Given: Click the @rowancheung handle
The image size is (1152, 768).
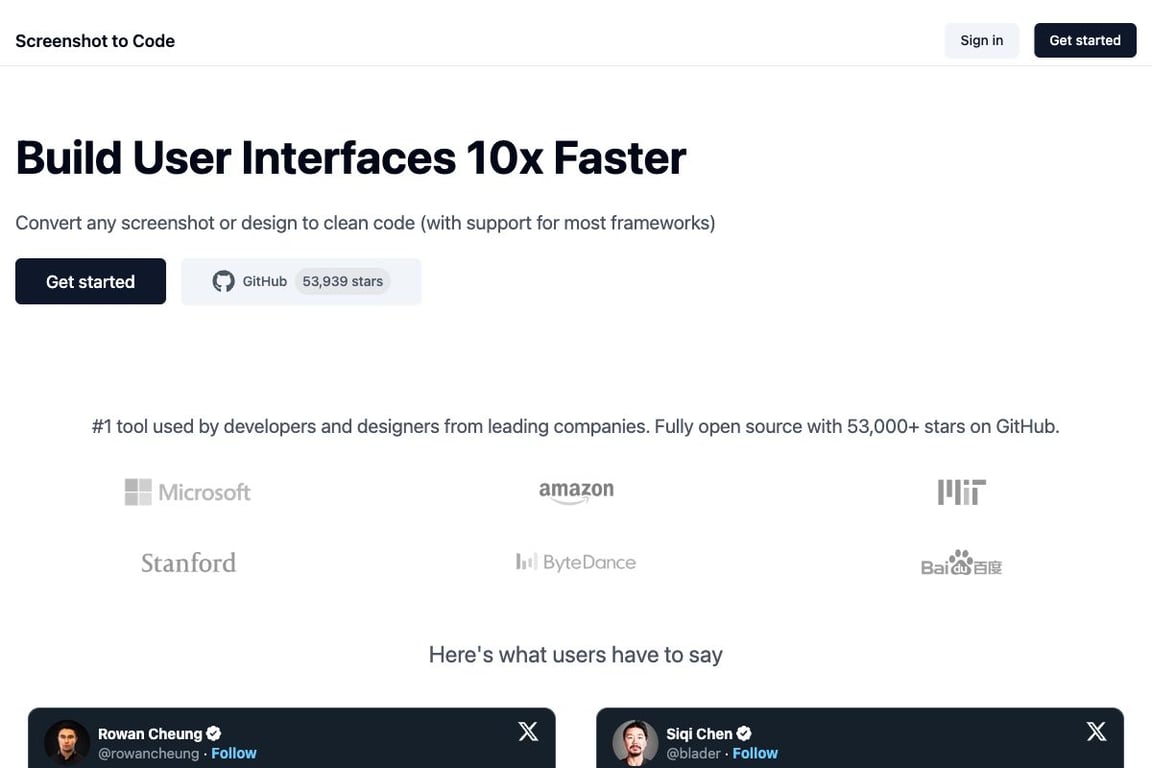Looking at the screenshot, I should pos(148,753).
